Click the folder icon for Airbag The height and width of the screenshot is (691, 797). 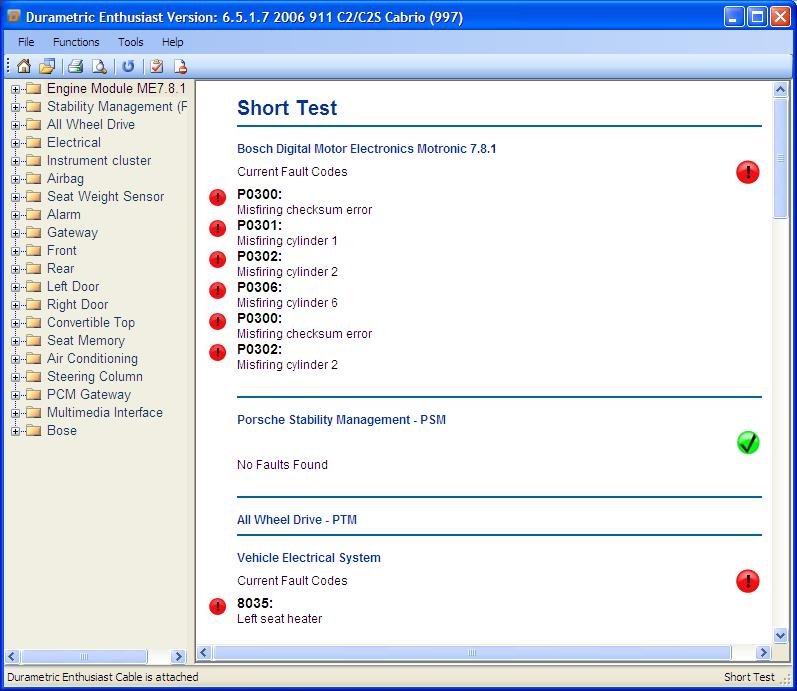(x=34, y=178)
